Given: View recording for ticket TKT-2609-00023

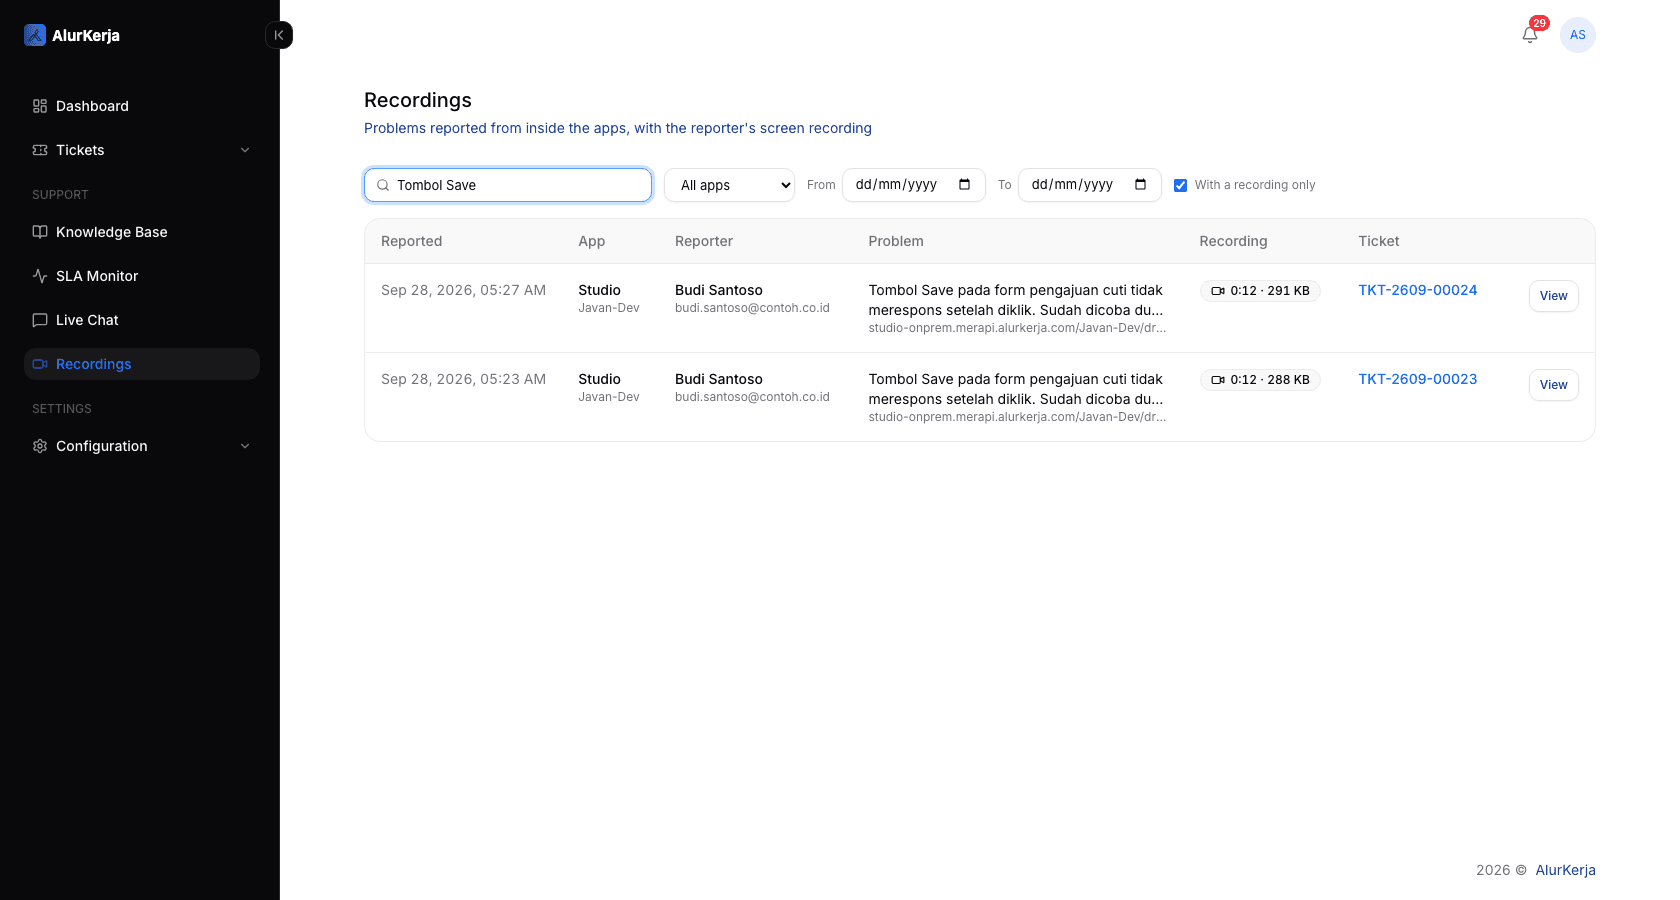Looking at the screenshot, I should pyautogui.click(x=1554, y=385).
